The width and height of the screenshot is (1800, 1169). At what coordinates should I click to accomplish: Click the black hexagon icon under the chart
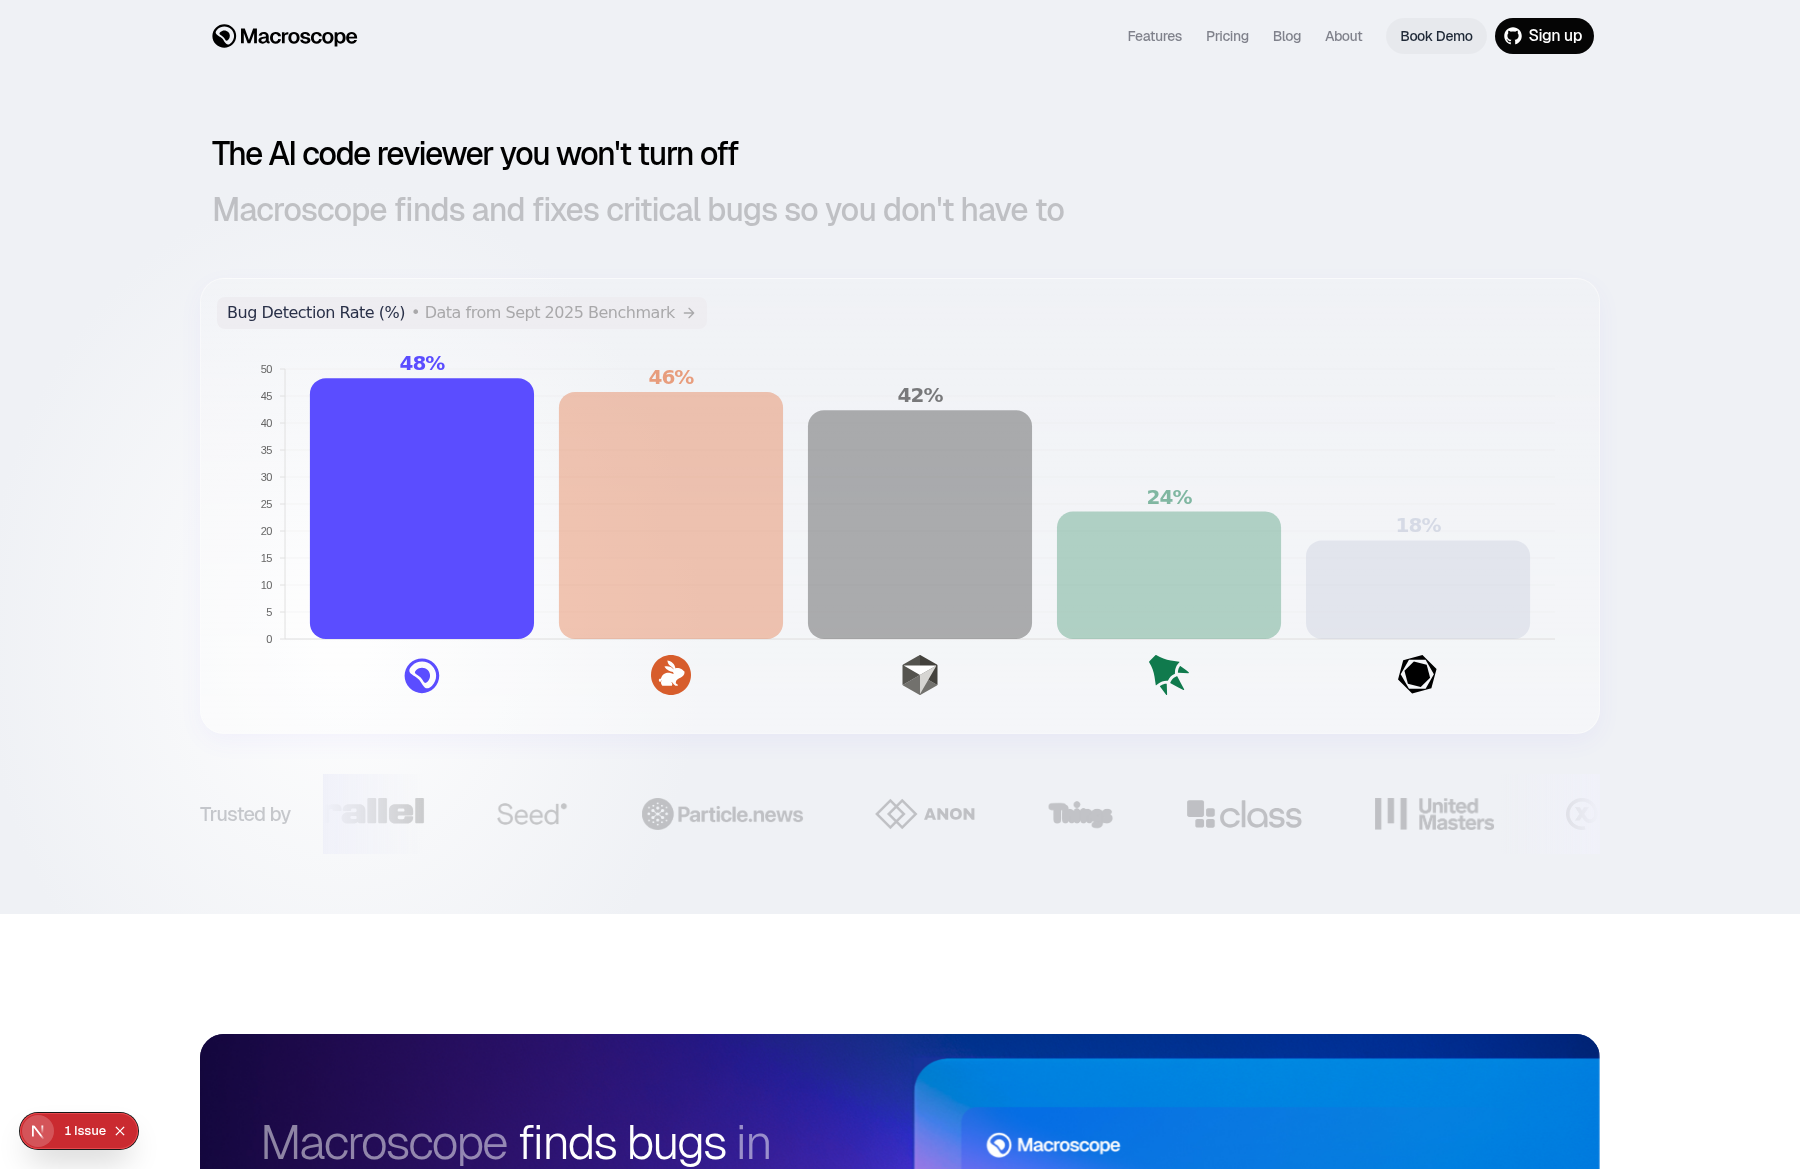[1417, 675]
